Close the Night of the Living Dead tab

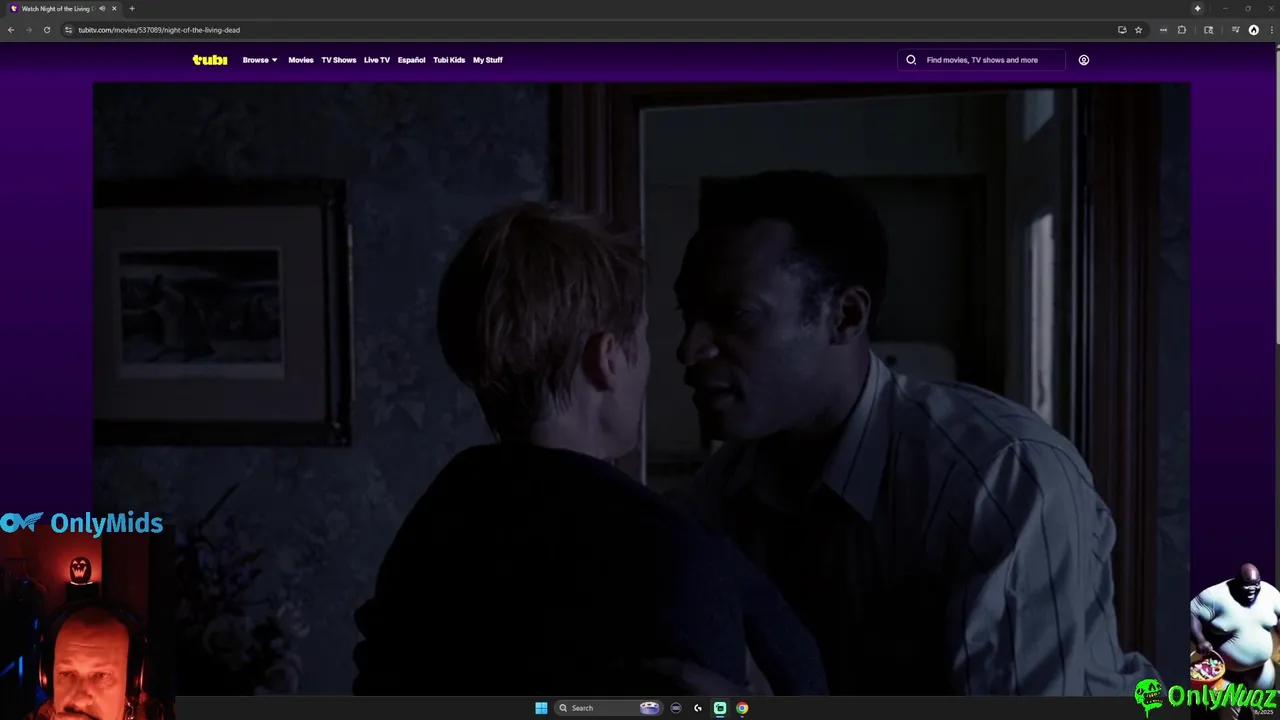coord(114,9)
